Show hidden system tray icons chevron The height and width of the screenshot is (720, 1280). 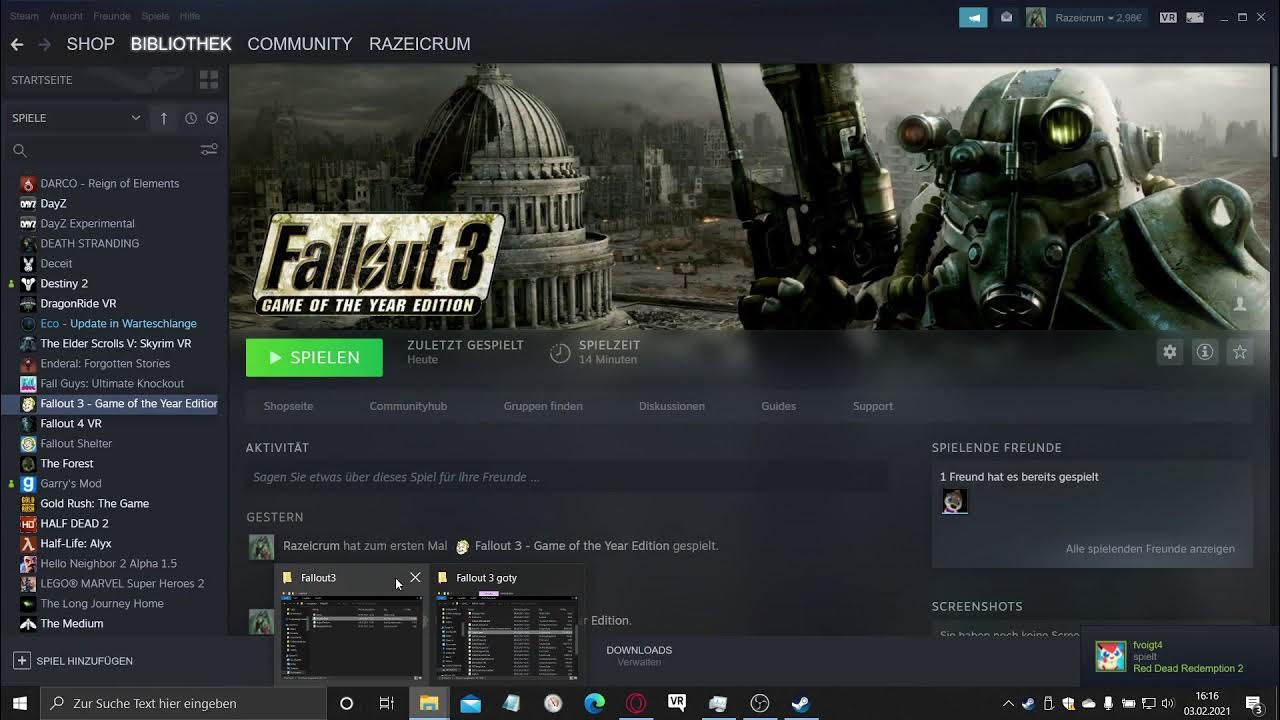click(x=1008, y=703)
